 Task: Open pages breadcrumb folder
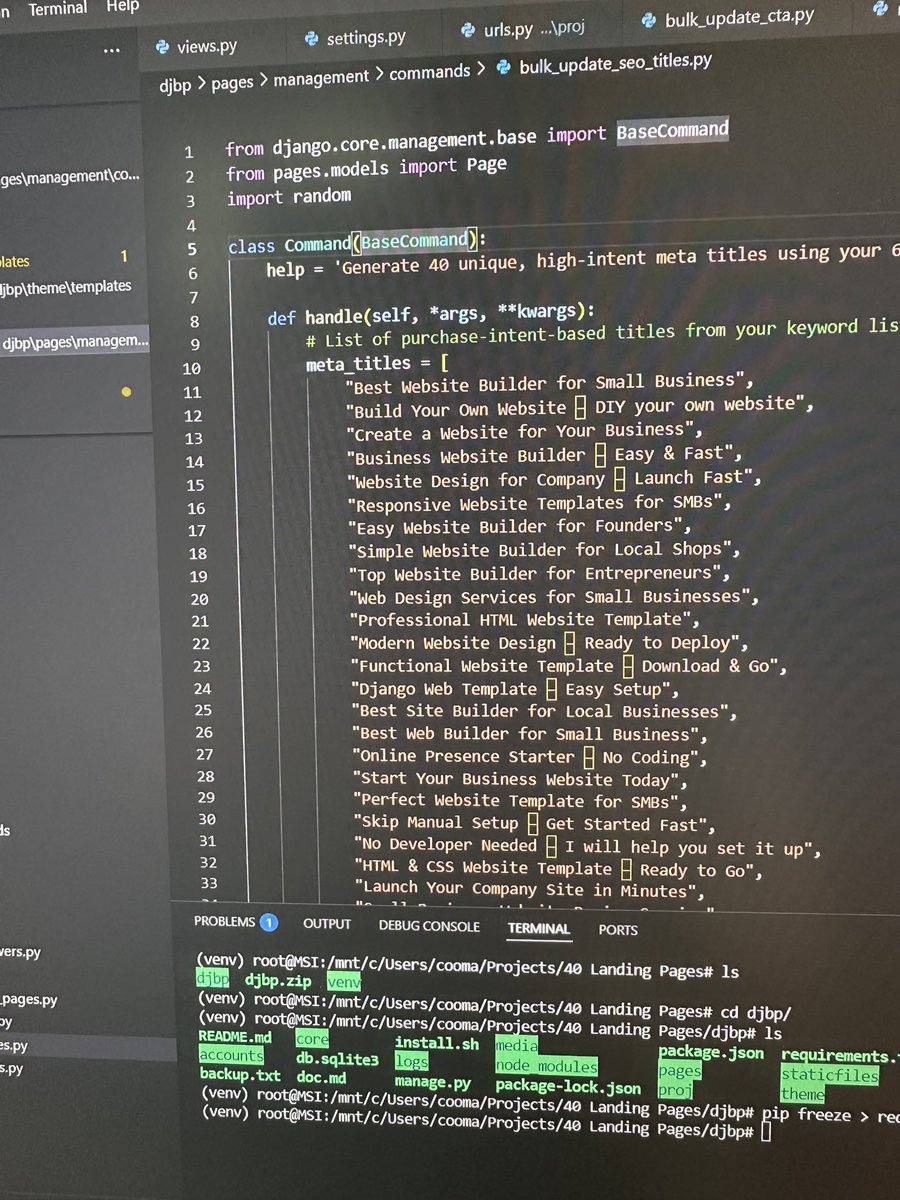point(232,83)
